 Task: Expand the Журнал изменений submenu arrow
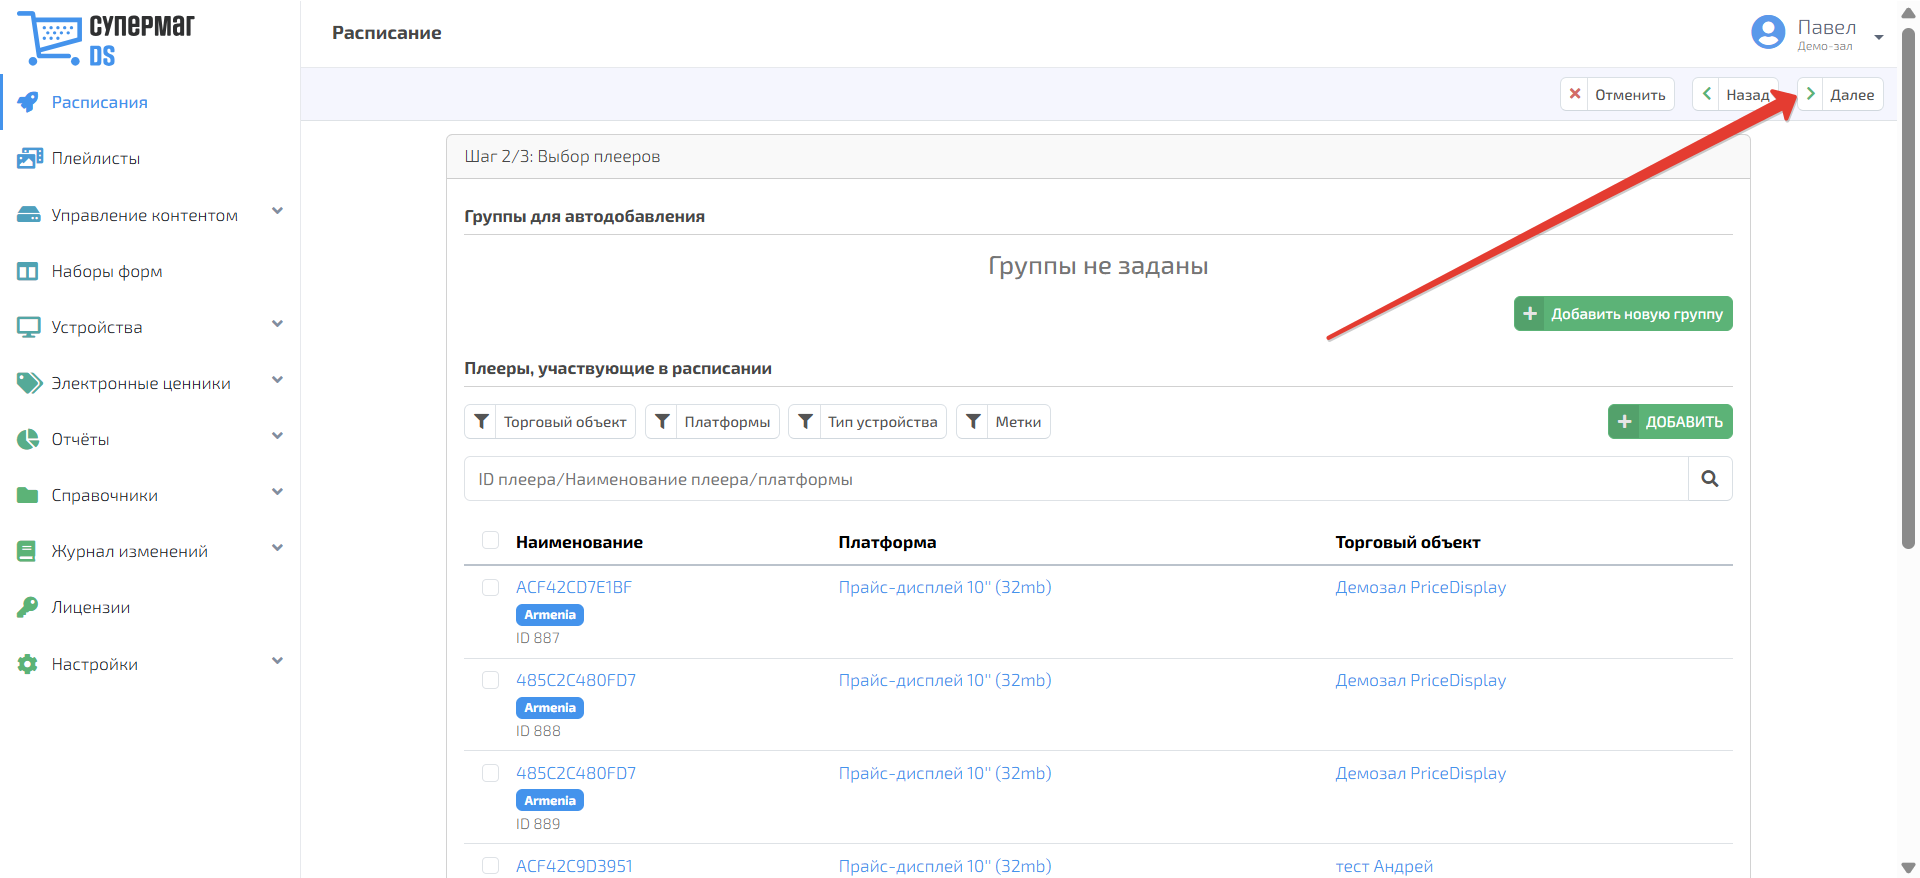(277, 548)
